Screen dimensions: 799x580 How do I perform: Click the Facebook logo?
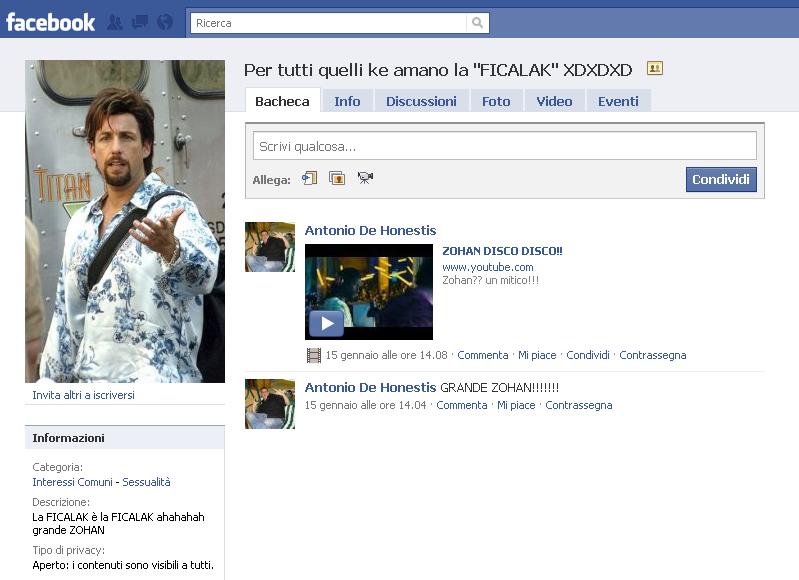point(50,21)
